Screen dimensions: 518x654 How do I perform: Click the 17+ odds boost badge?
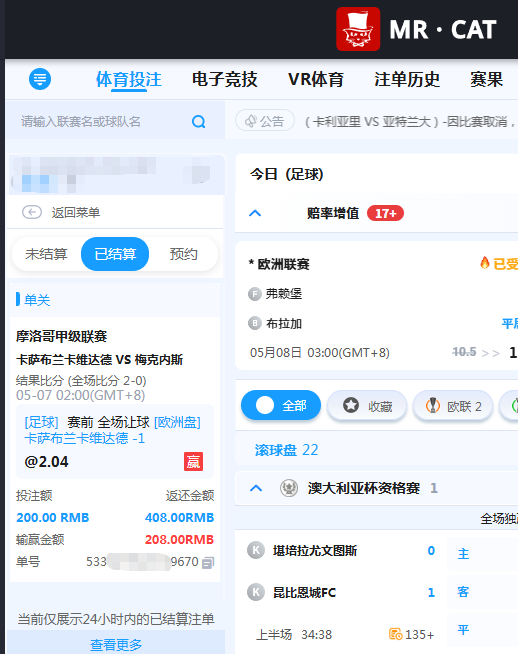(385, 214)
